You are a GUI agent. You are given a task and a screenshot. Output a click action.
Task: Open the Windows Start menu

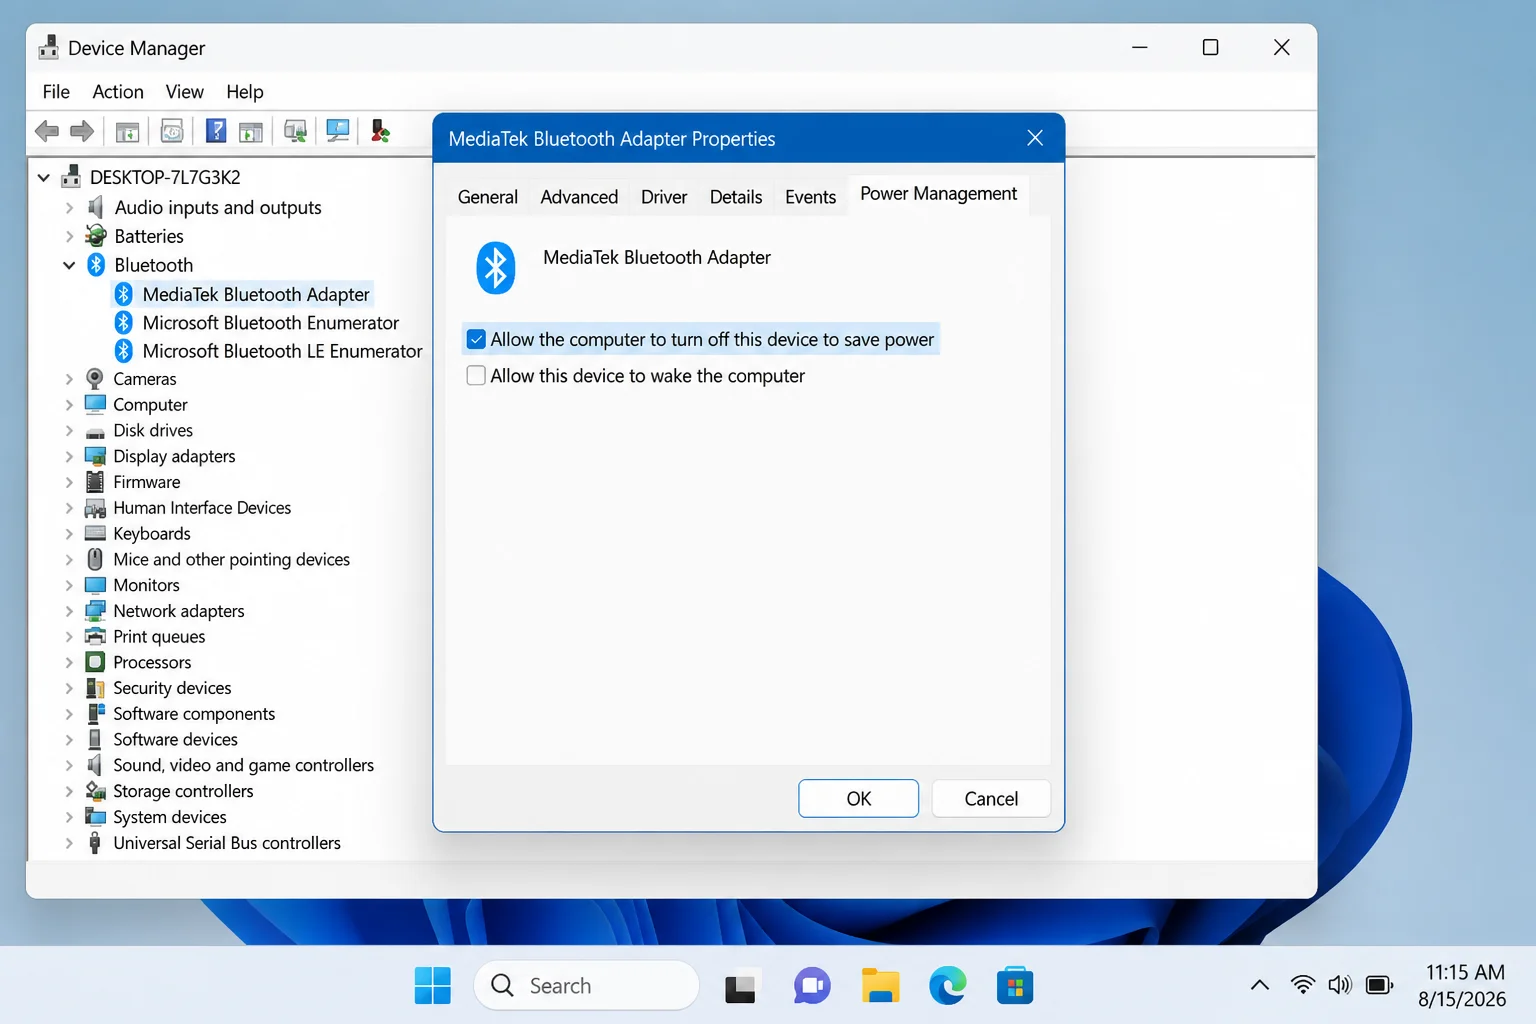[x=433, y=986]
